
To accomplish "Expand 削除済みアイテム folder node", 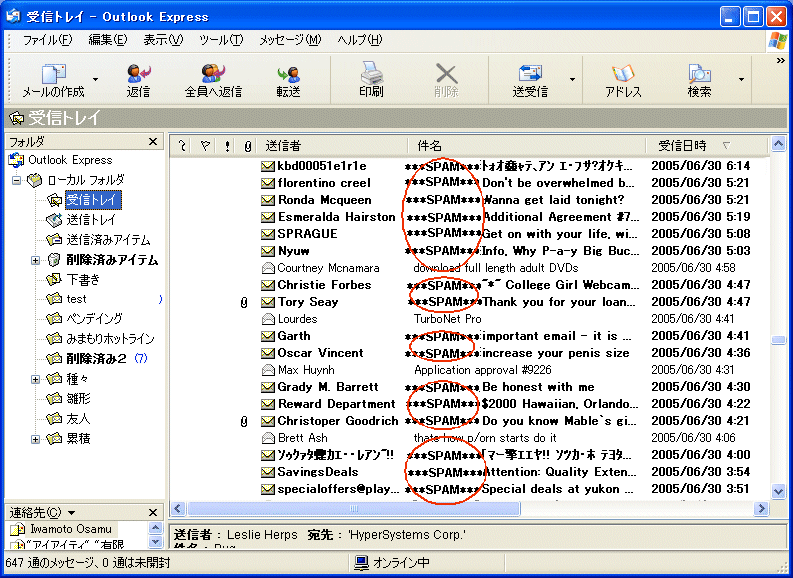I will pos(35,260).
